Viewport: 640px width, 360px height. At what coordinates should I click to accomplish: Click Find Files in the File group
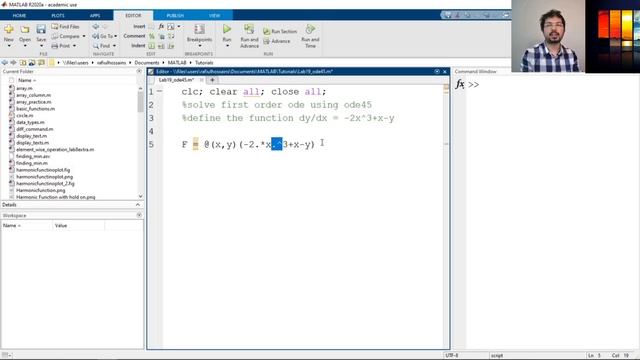click(65, 27)
